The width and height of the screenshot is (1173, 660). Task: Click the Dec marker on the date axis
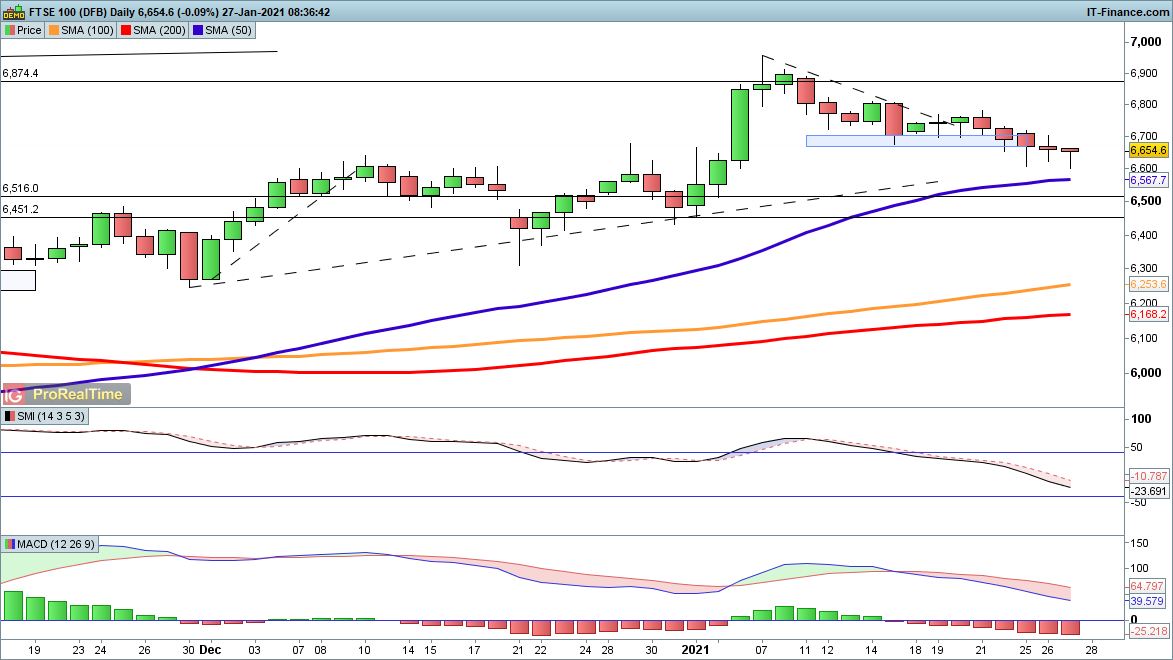(x=211, y=647)
